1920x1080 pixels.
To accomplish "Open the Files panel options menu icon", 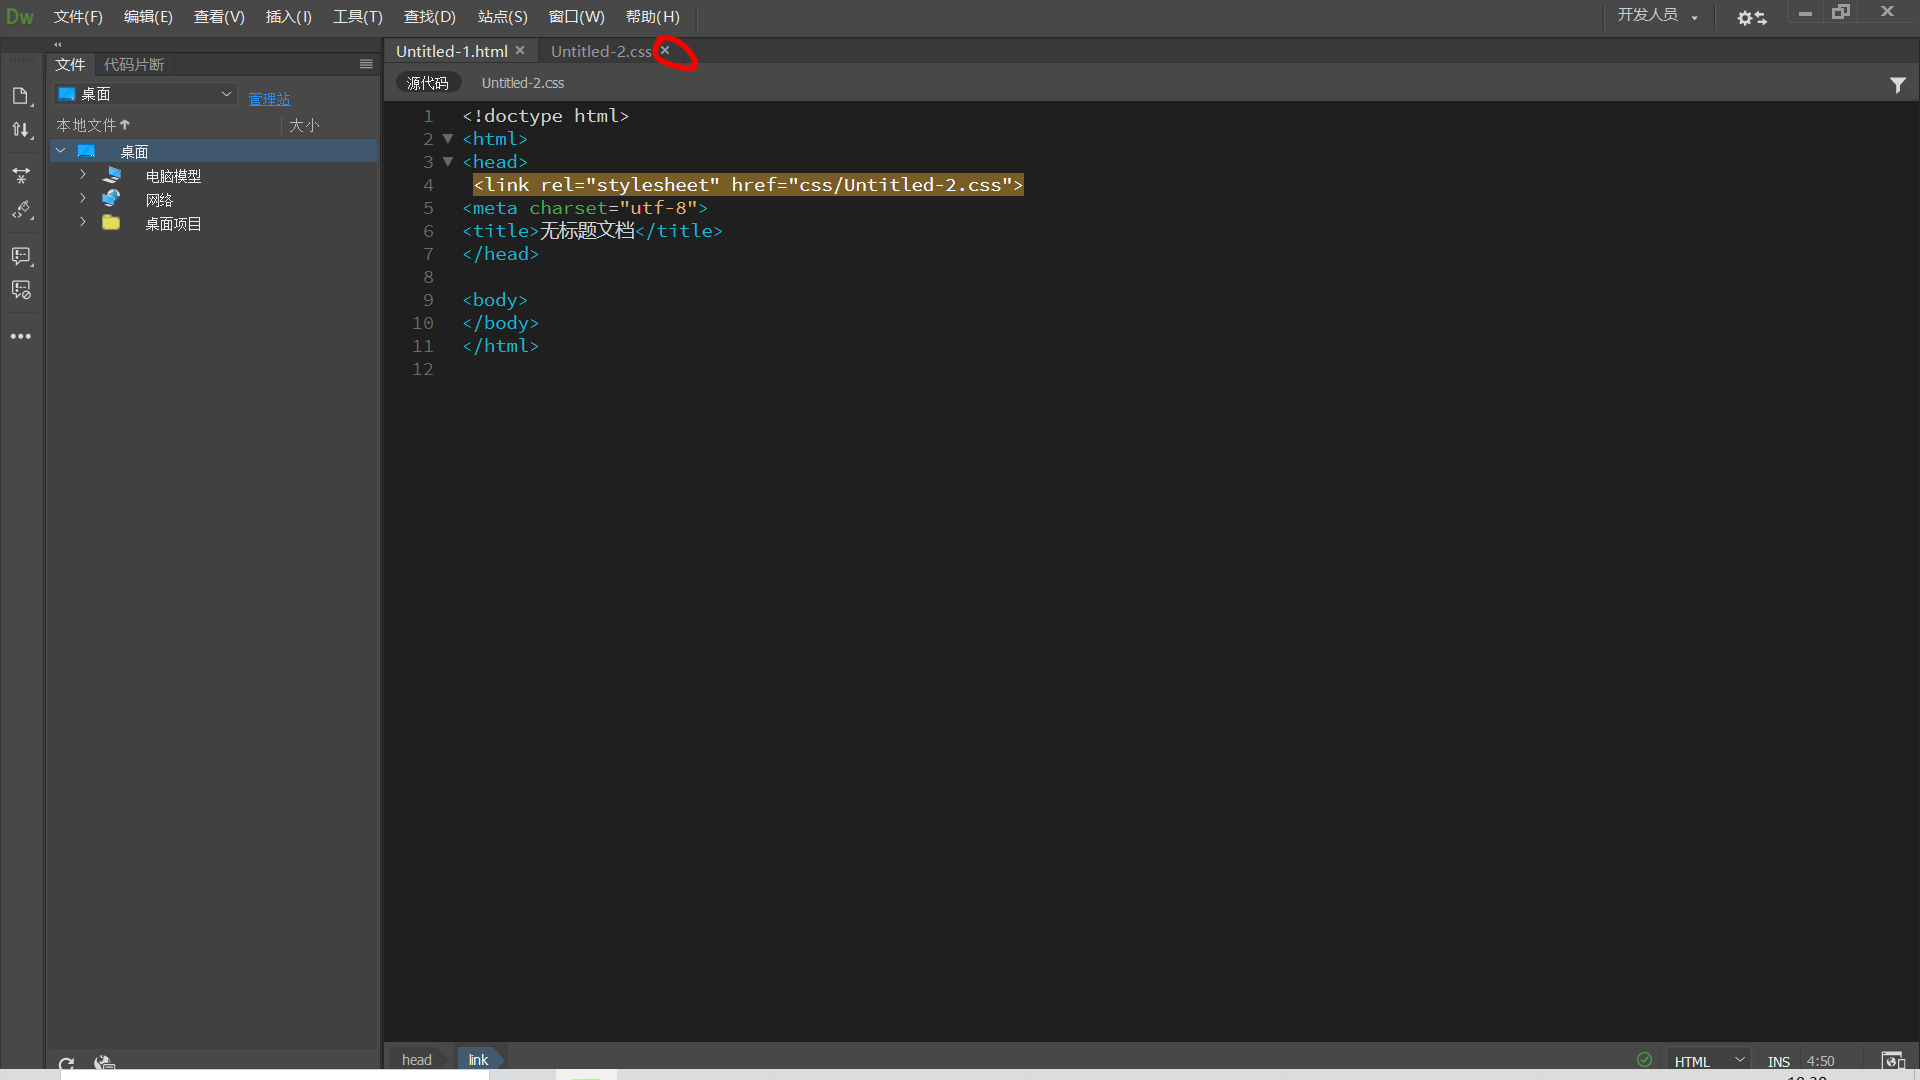I will click(x=366, y=64).
